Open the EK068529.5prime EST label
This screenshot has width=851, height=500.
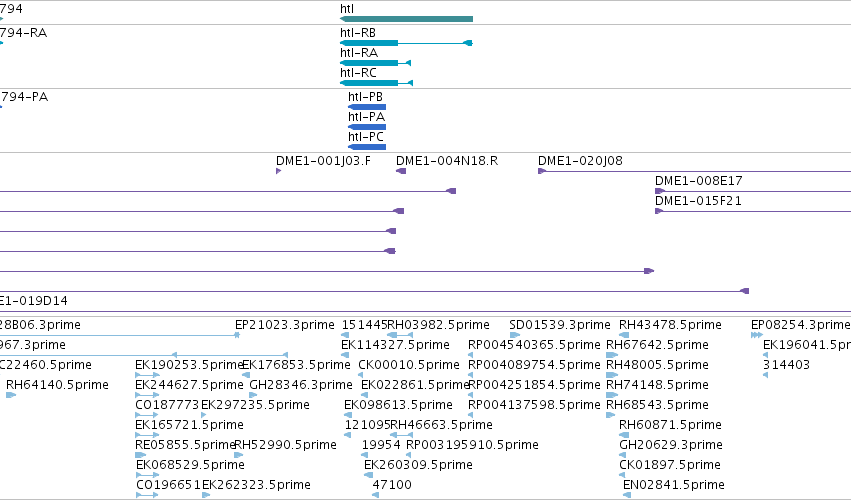190,465
